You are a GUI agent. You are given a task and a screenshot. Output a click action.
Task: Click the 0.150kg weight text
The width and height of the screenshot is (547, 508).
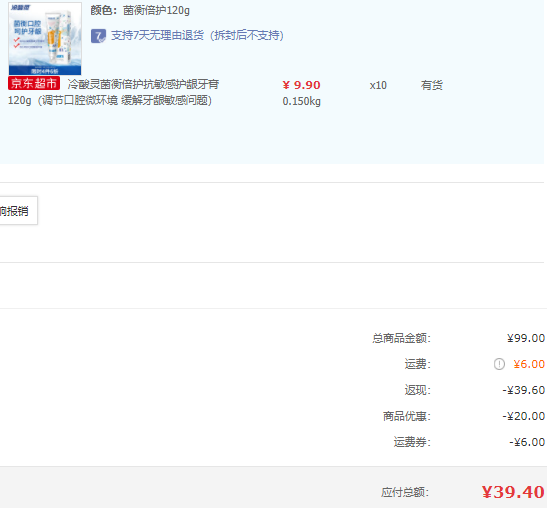301,102
